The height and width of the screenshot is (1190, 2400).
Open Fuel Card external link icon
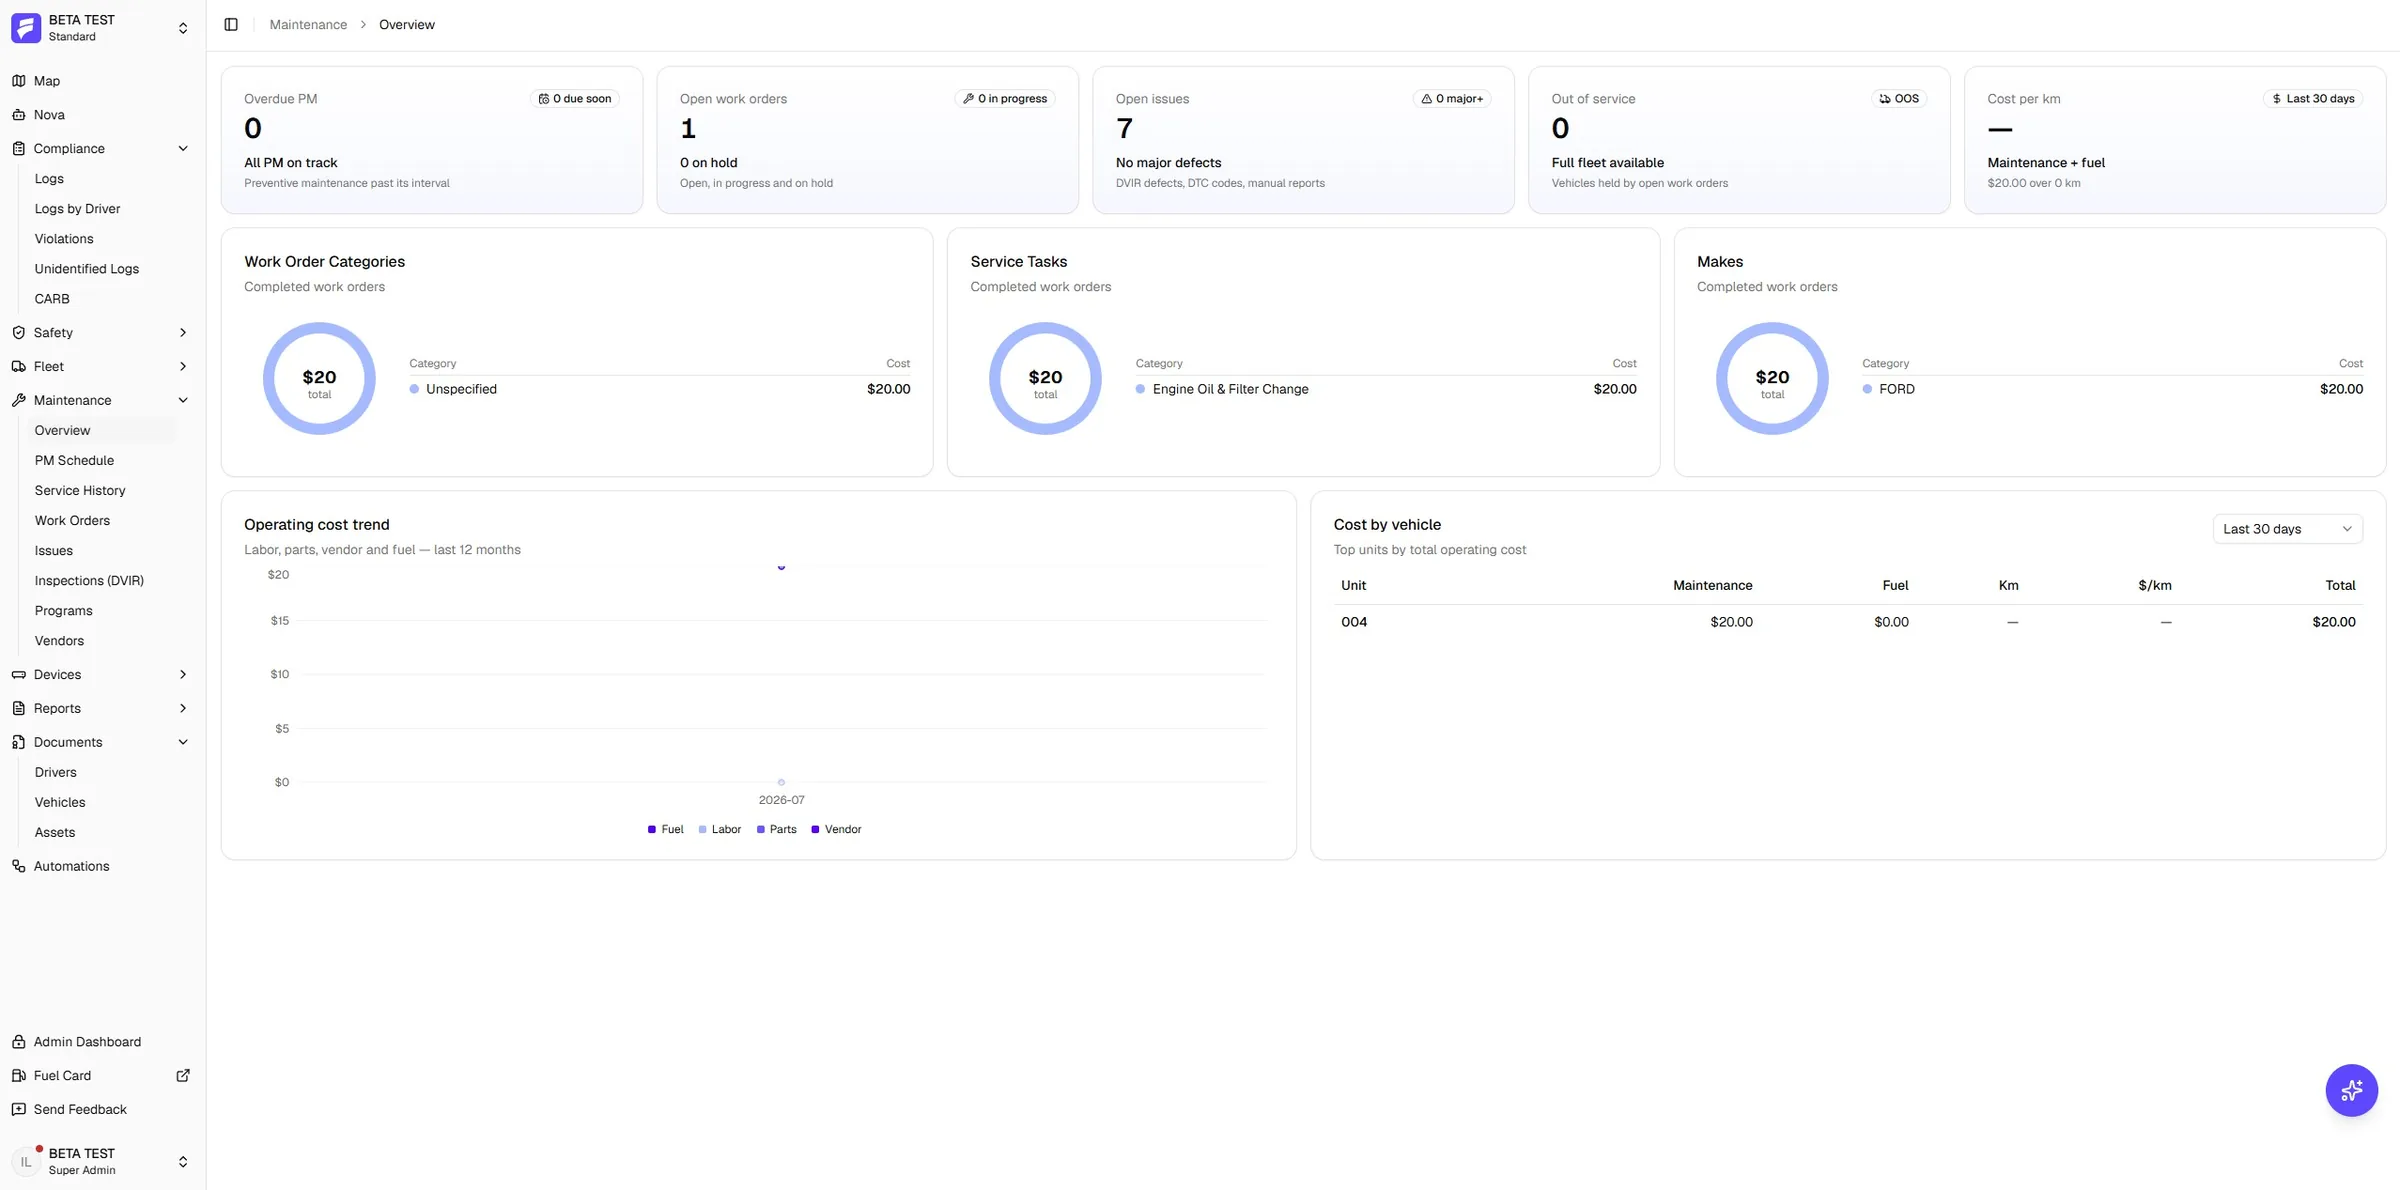click(183, 1076)
